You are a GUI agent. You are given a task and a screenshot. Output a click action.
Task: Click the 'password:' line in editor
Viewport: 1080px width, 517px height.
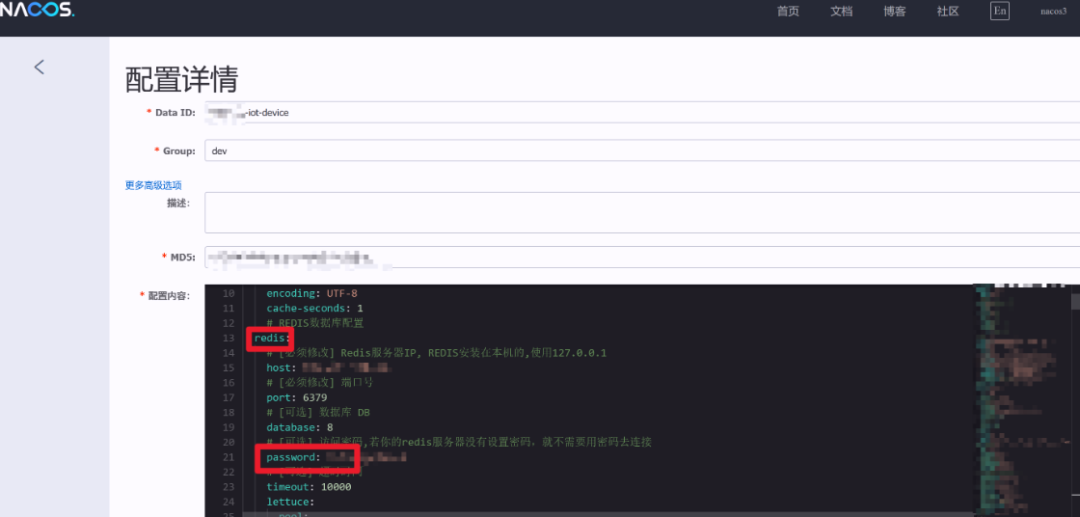pyautogui.click(x=336, y=457)
